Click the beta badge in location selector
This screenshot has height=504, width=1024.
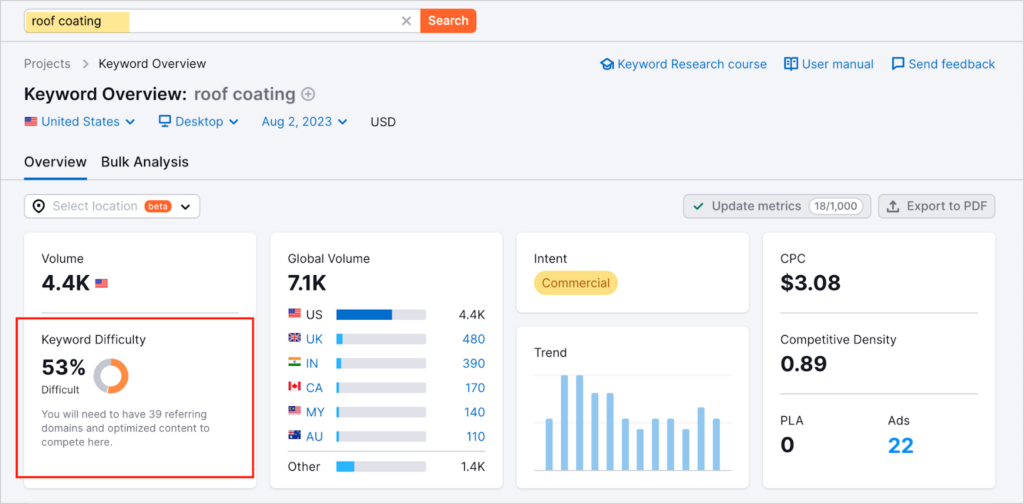click(x=157, y=206)
